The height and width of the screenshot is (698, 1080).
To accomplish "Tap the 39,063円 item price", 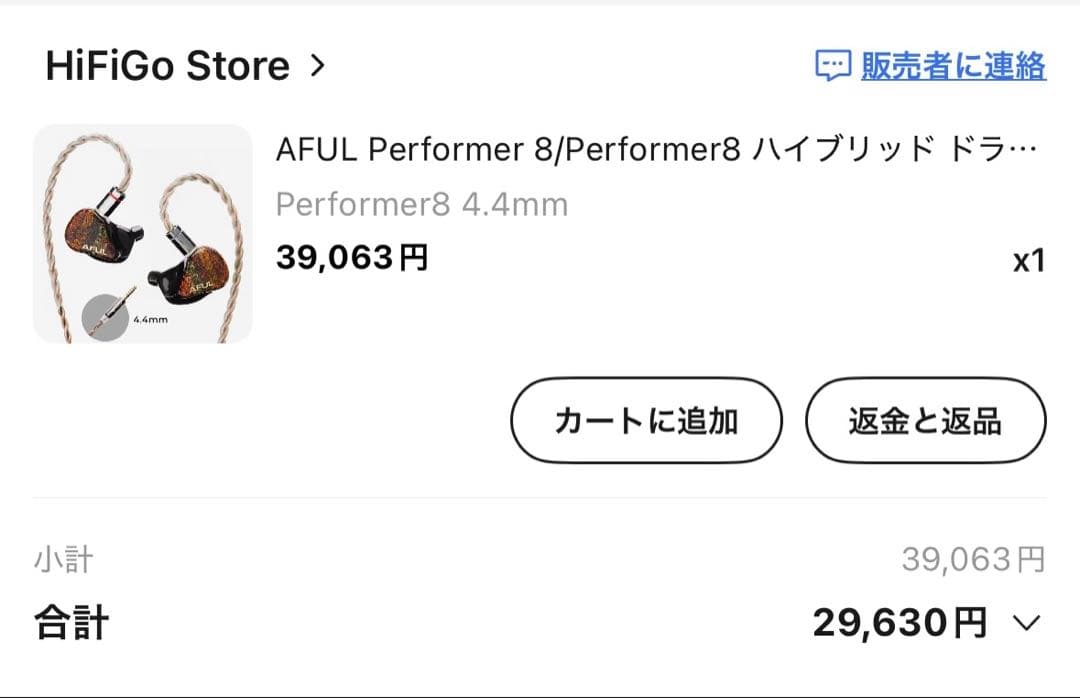I will (352, 257).
